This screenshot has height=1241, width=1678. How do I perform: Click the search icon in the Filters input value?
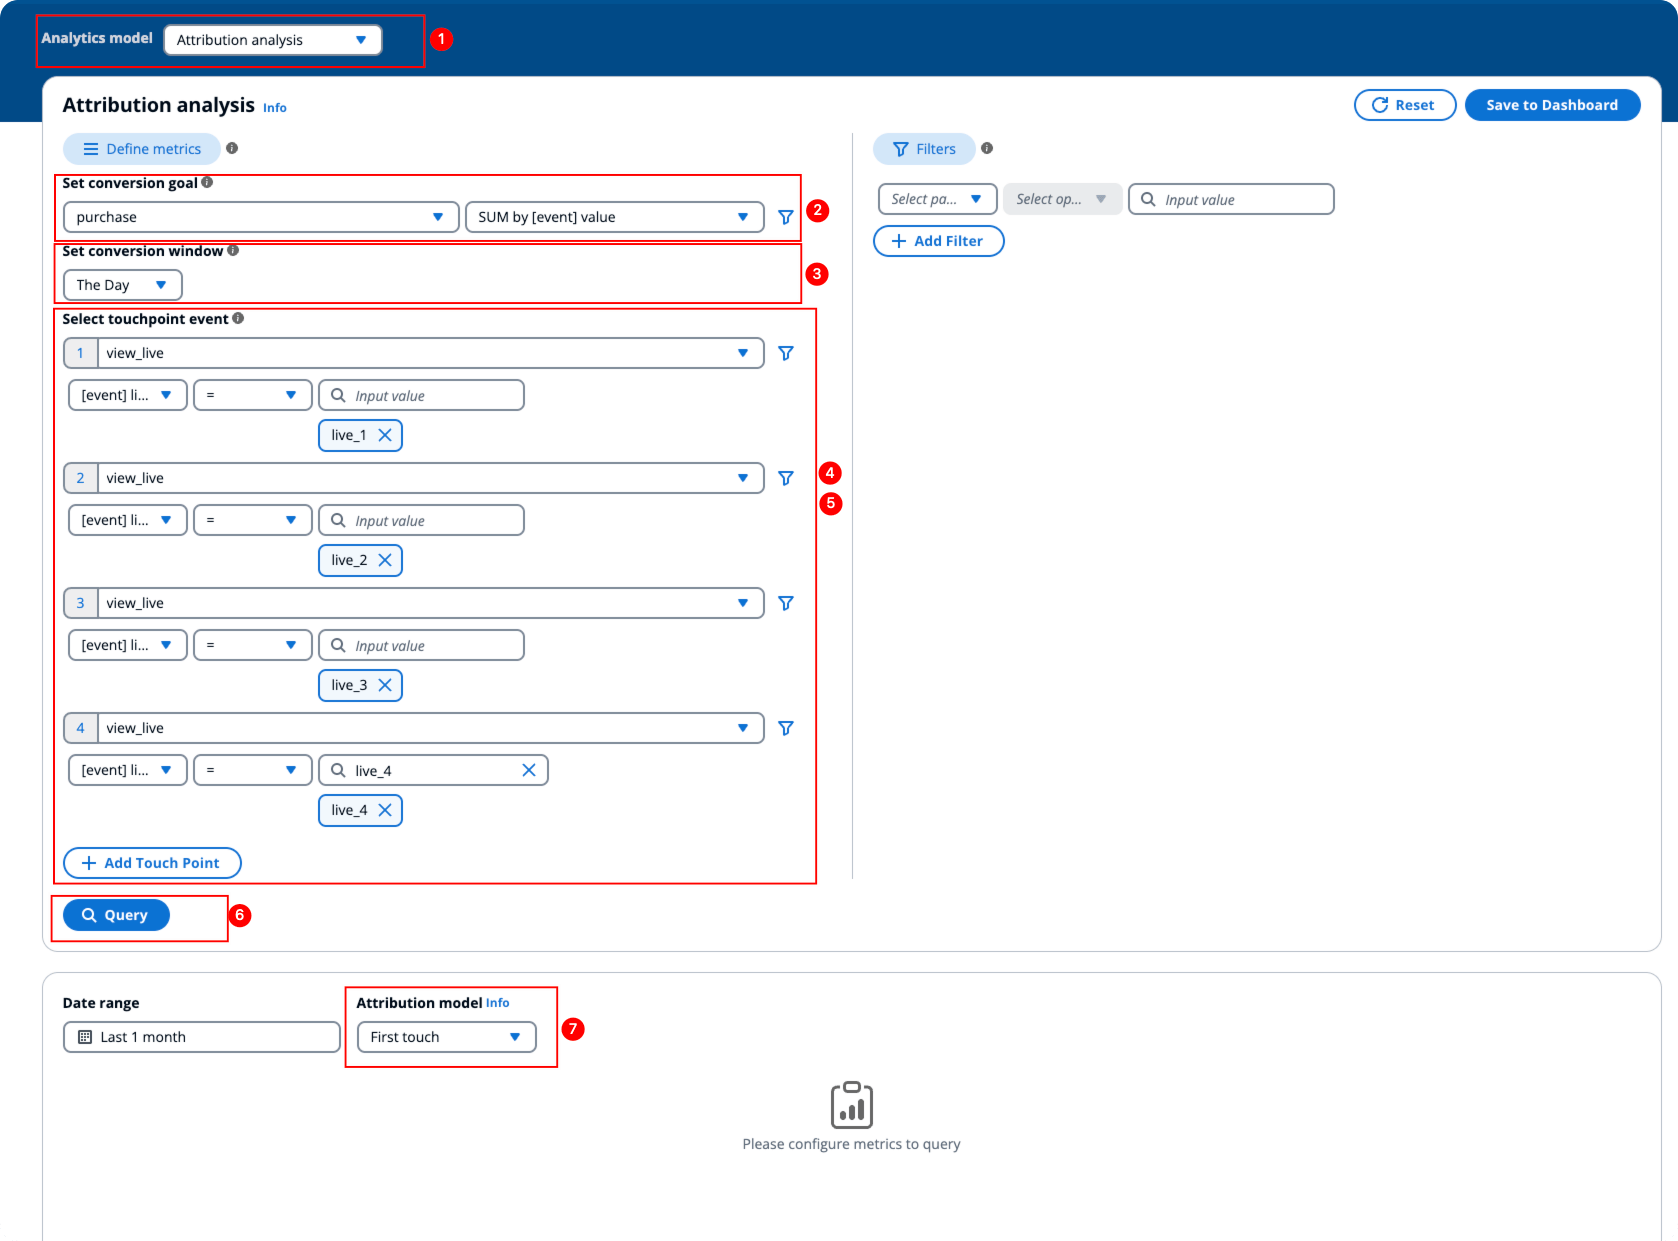[1148, 199]
